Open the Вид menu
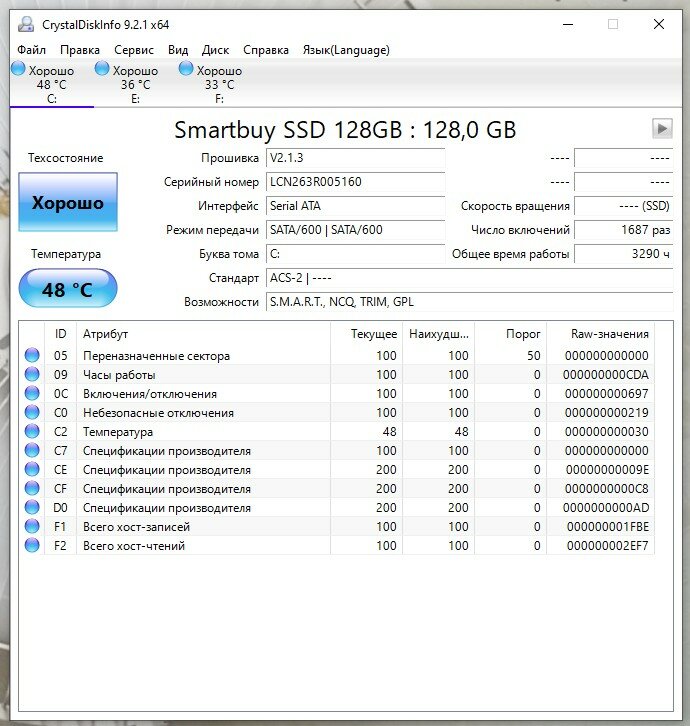Viewport: 690px width, 726px height. 178,50
